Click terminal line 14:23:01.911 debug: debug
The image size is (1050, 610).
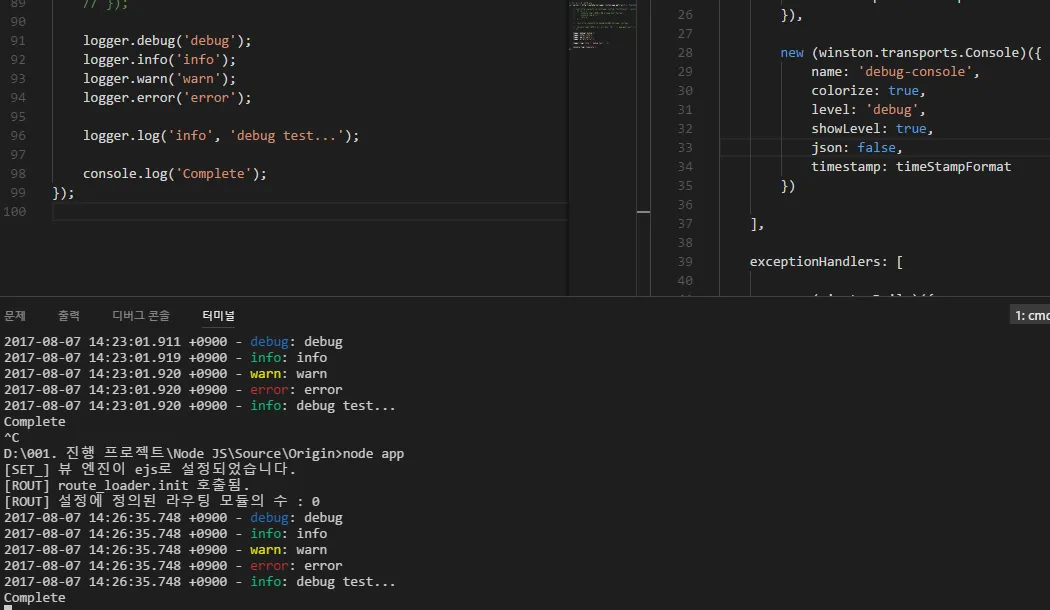click(173, 342)
